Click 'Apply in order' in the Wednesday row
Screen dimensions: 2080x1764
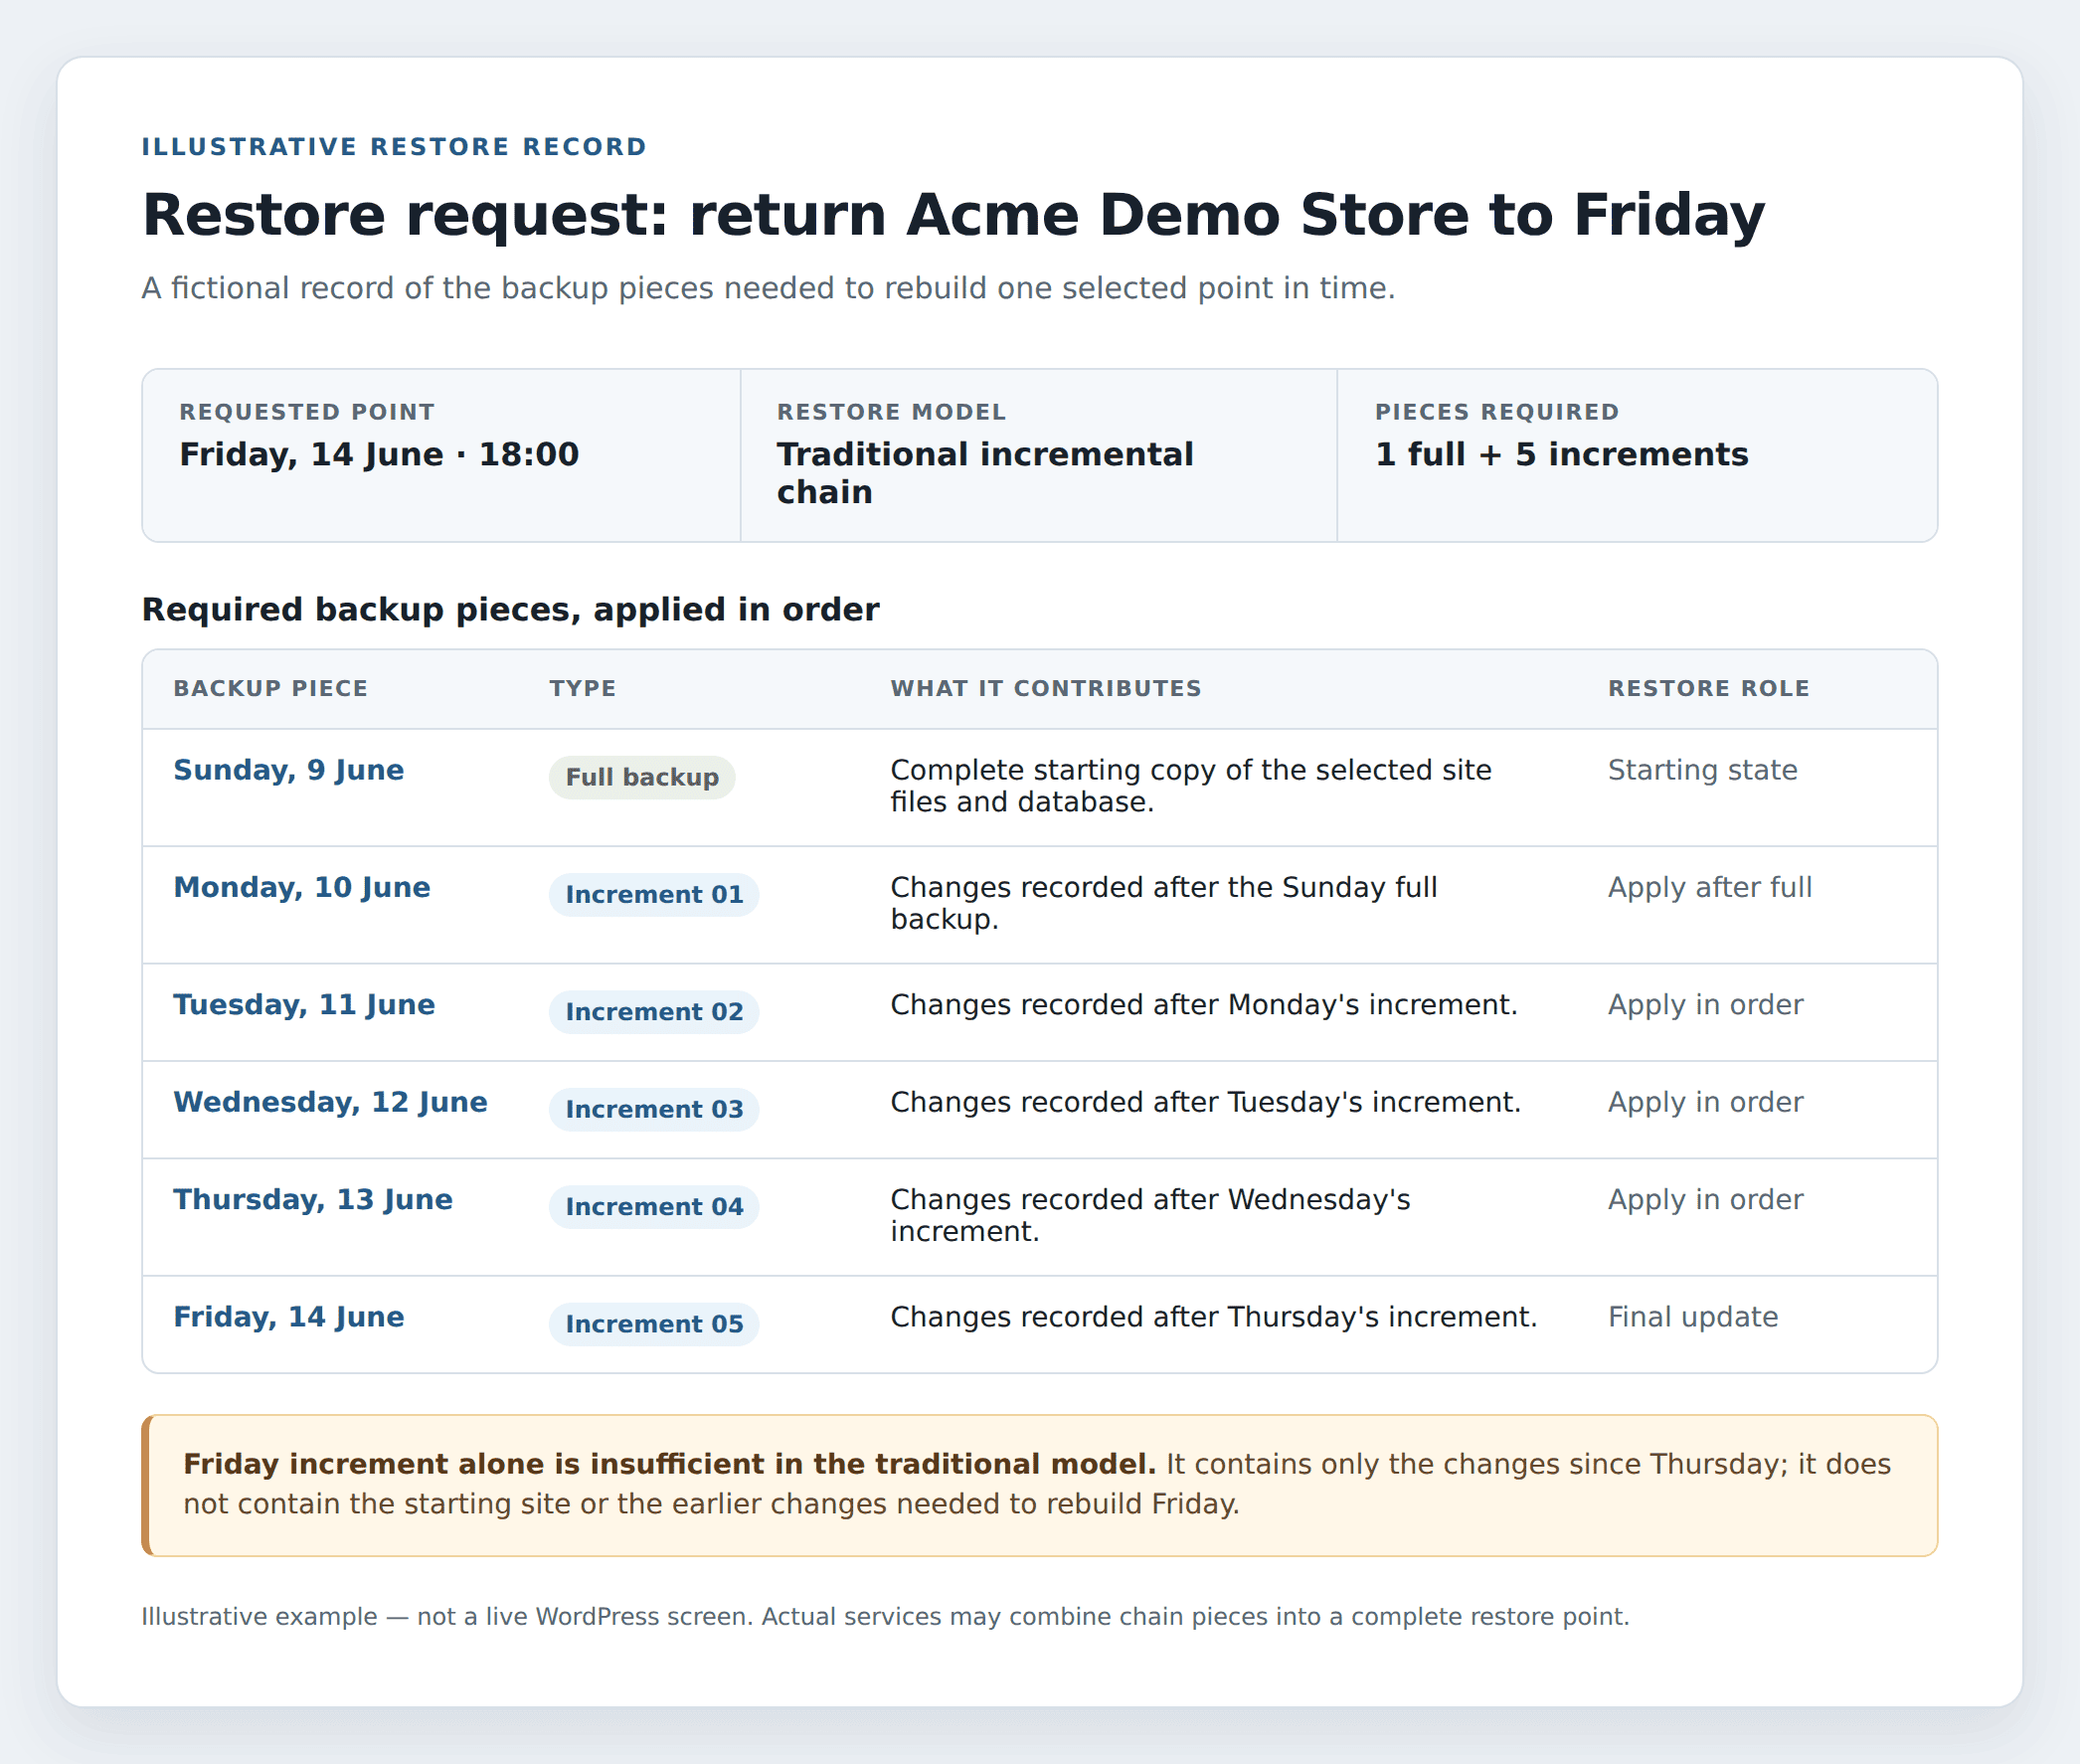(1705, 1102)
